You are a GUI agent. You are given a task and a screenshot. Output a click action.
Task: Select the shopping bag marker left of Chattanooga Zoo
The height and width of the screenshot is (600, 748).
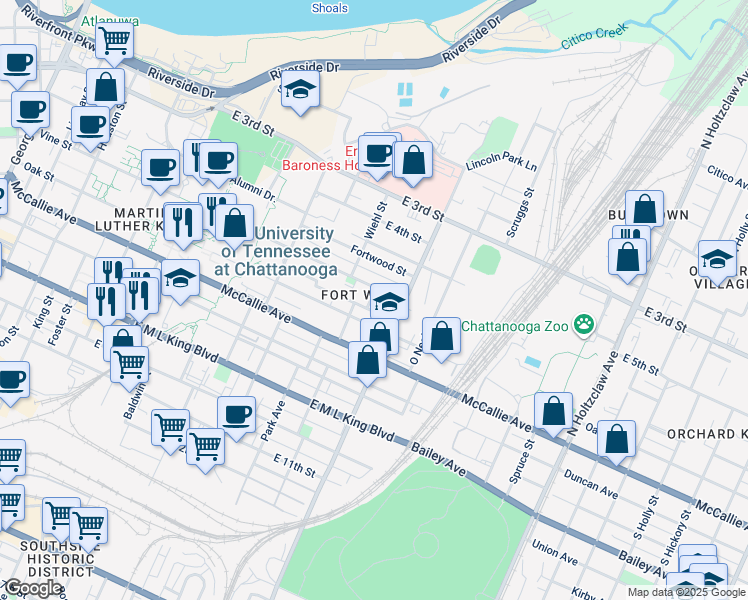(441, 336)
